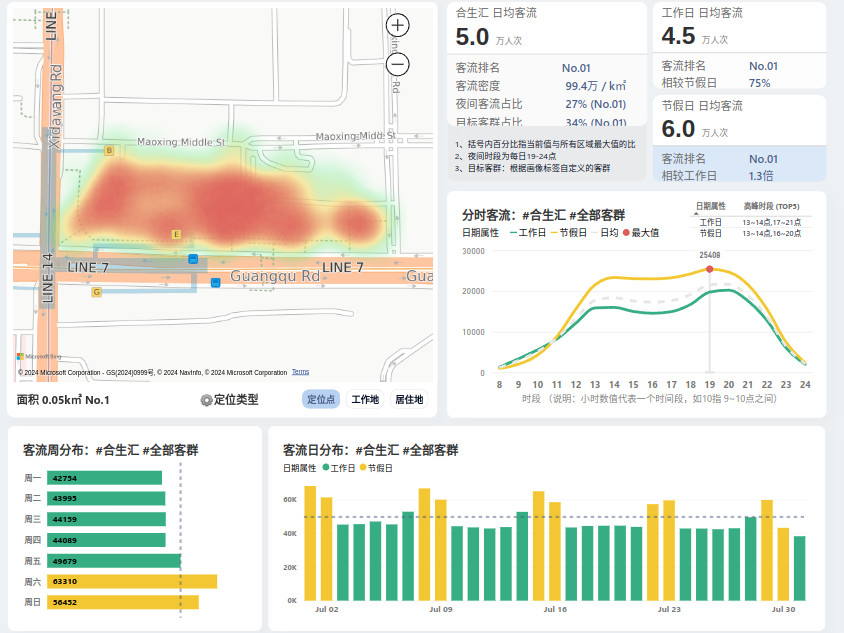Toggle 工作日 legend in daily distribution chart

pyautogui.click(x=339, y=468)
